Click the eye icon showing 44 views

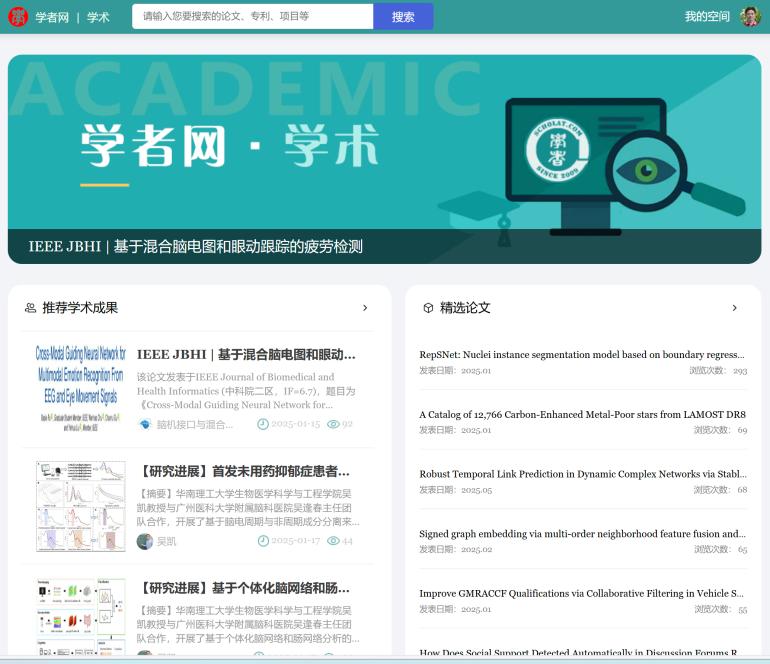[333, 541]
